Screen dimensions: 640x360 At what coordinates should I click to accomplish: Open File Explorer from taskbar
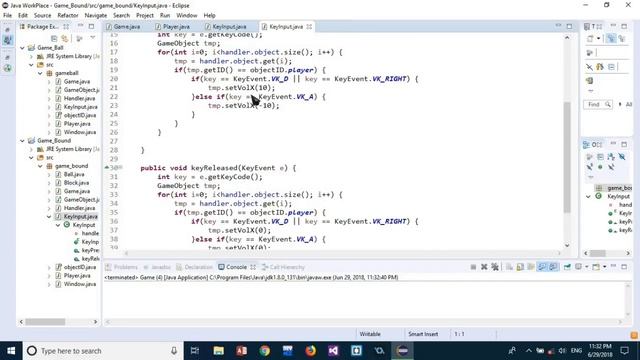point(218,351)
